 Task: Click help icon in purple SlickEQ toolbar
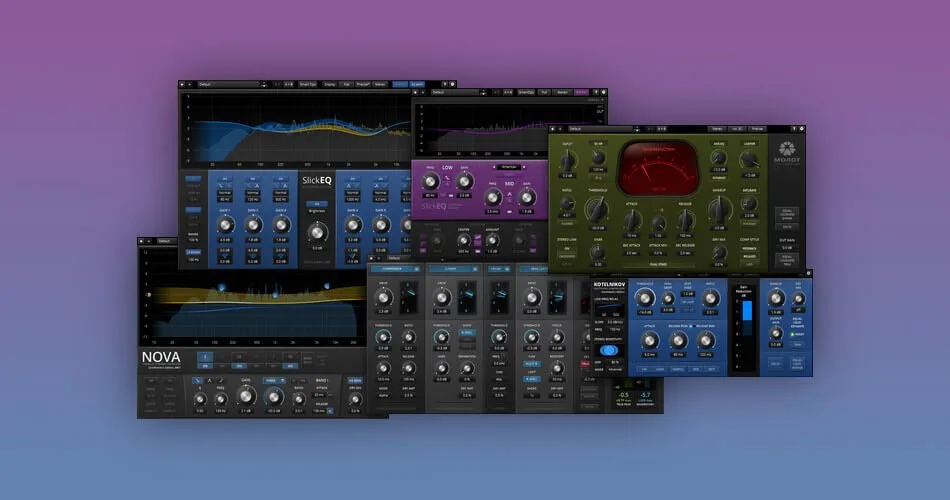click(596, 92)
